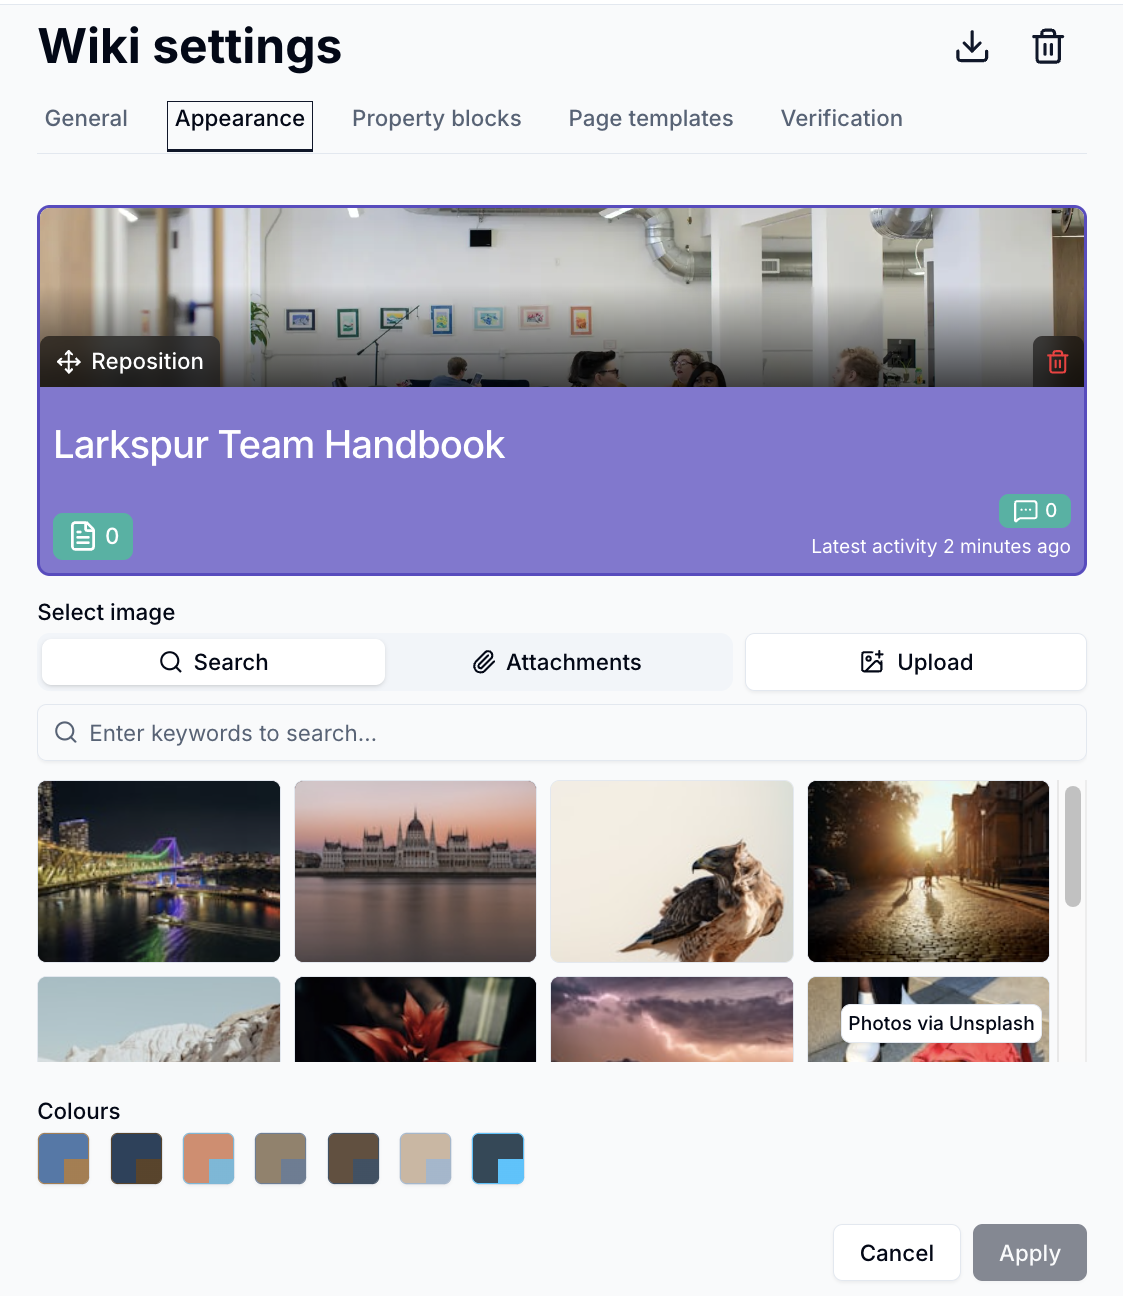Click the Apply button
The image size is (1123, 1296).
pos(1030,1253)
